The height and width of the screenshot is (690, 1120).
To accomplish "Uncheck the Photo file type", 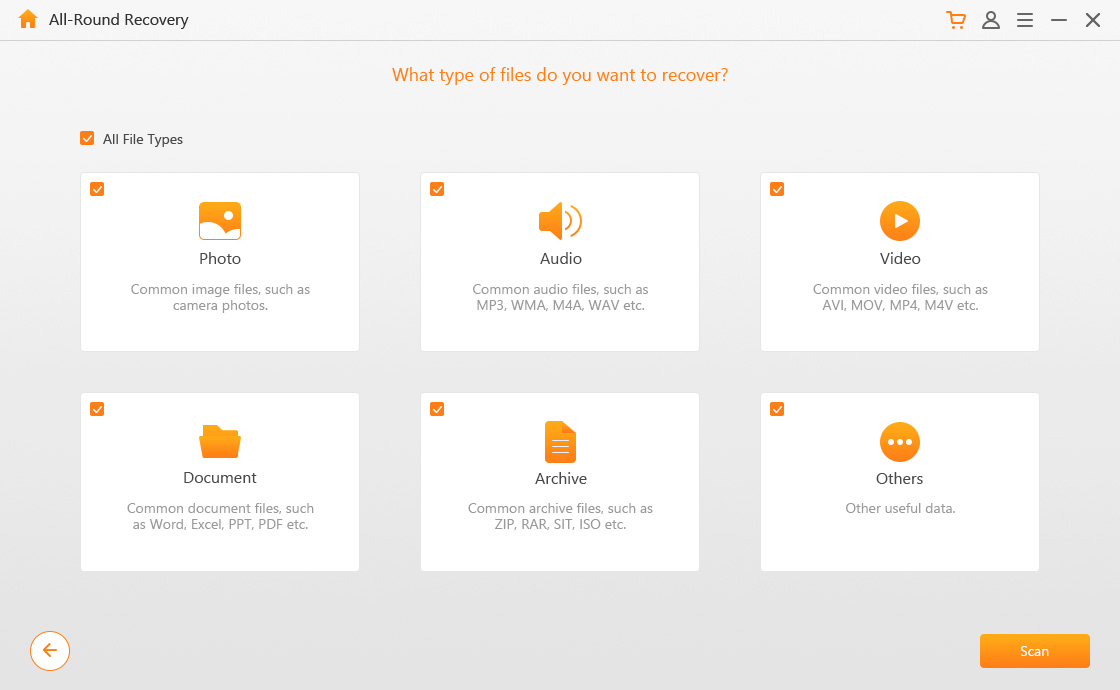I will click(97, 188).
